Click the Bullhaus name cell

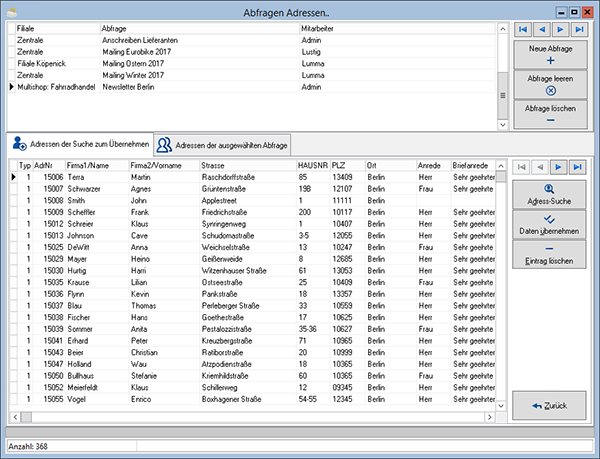coord(97,376)
